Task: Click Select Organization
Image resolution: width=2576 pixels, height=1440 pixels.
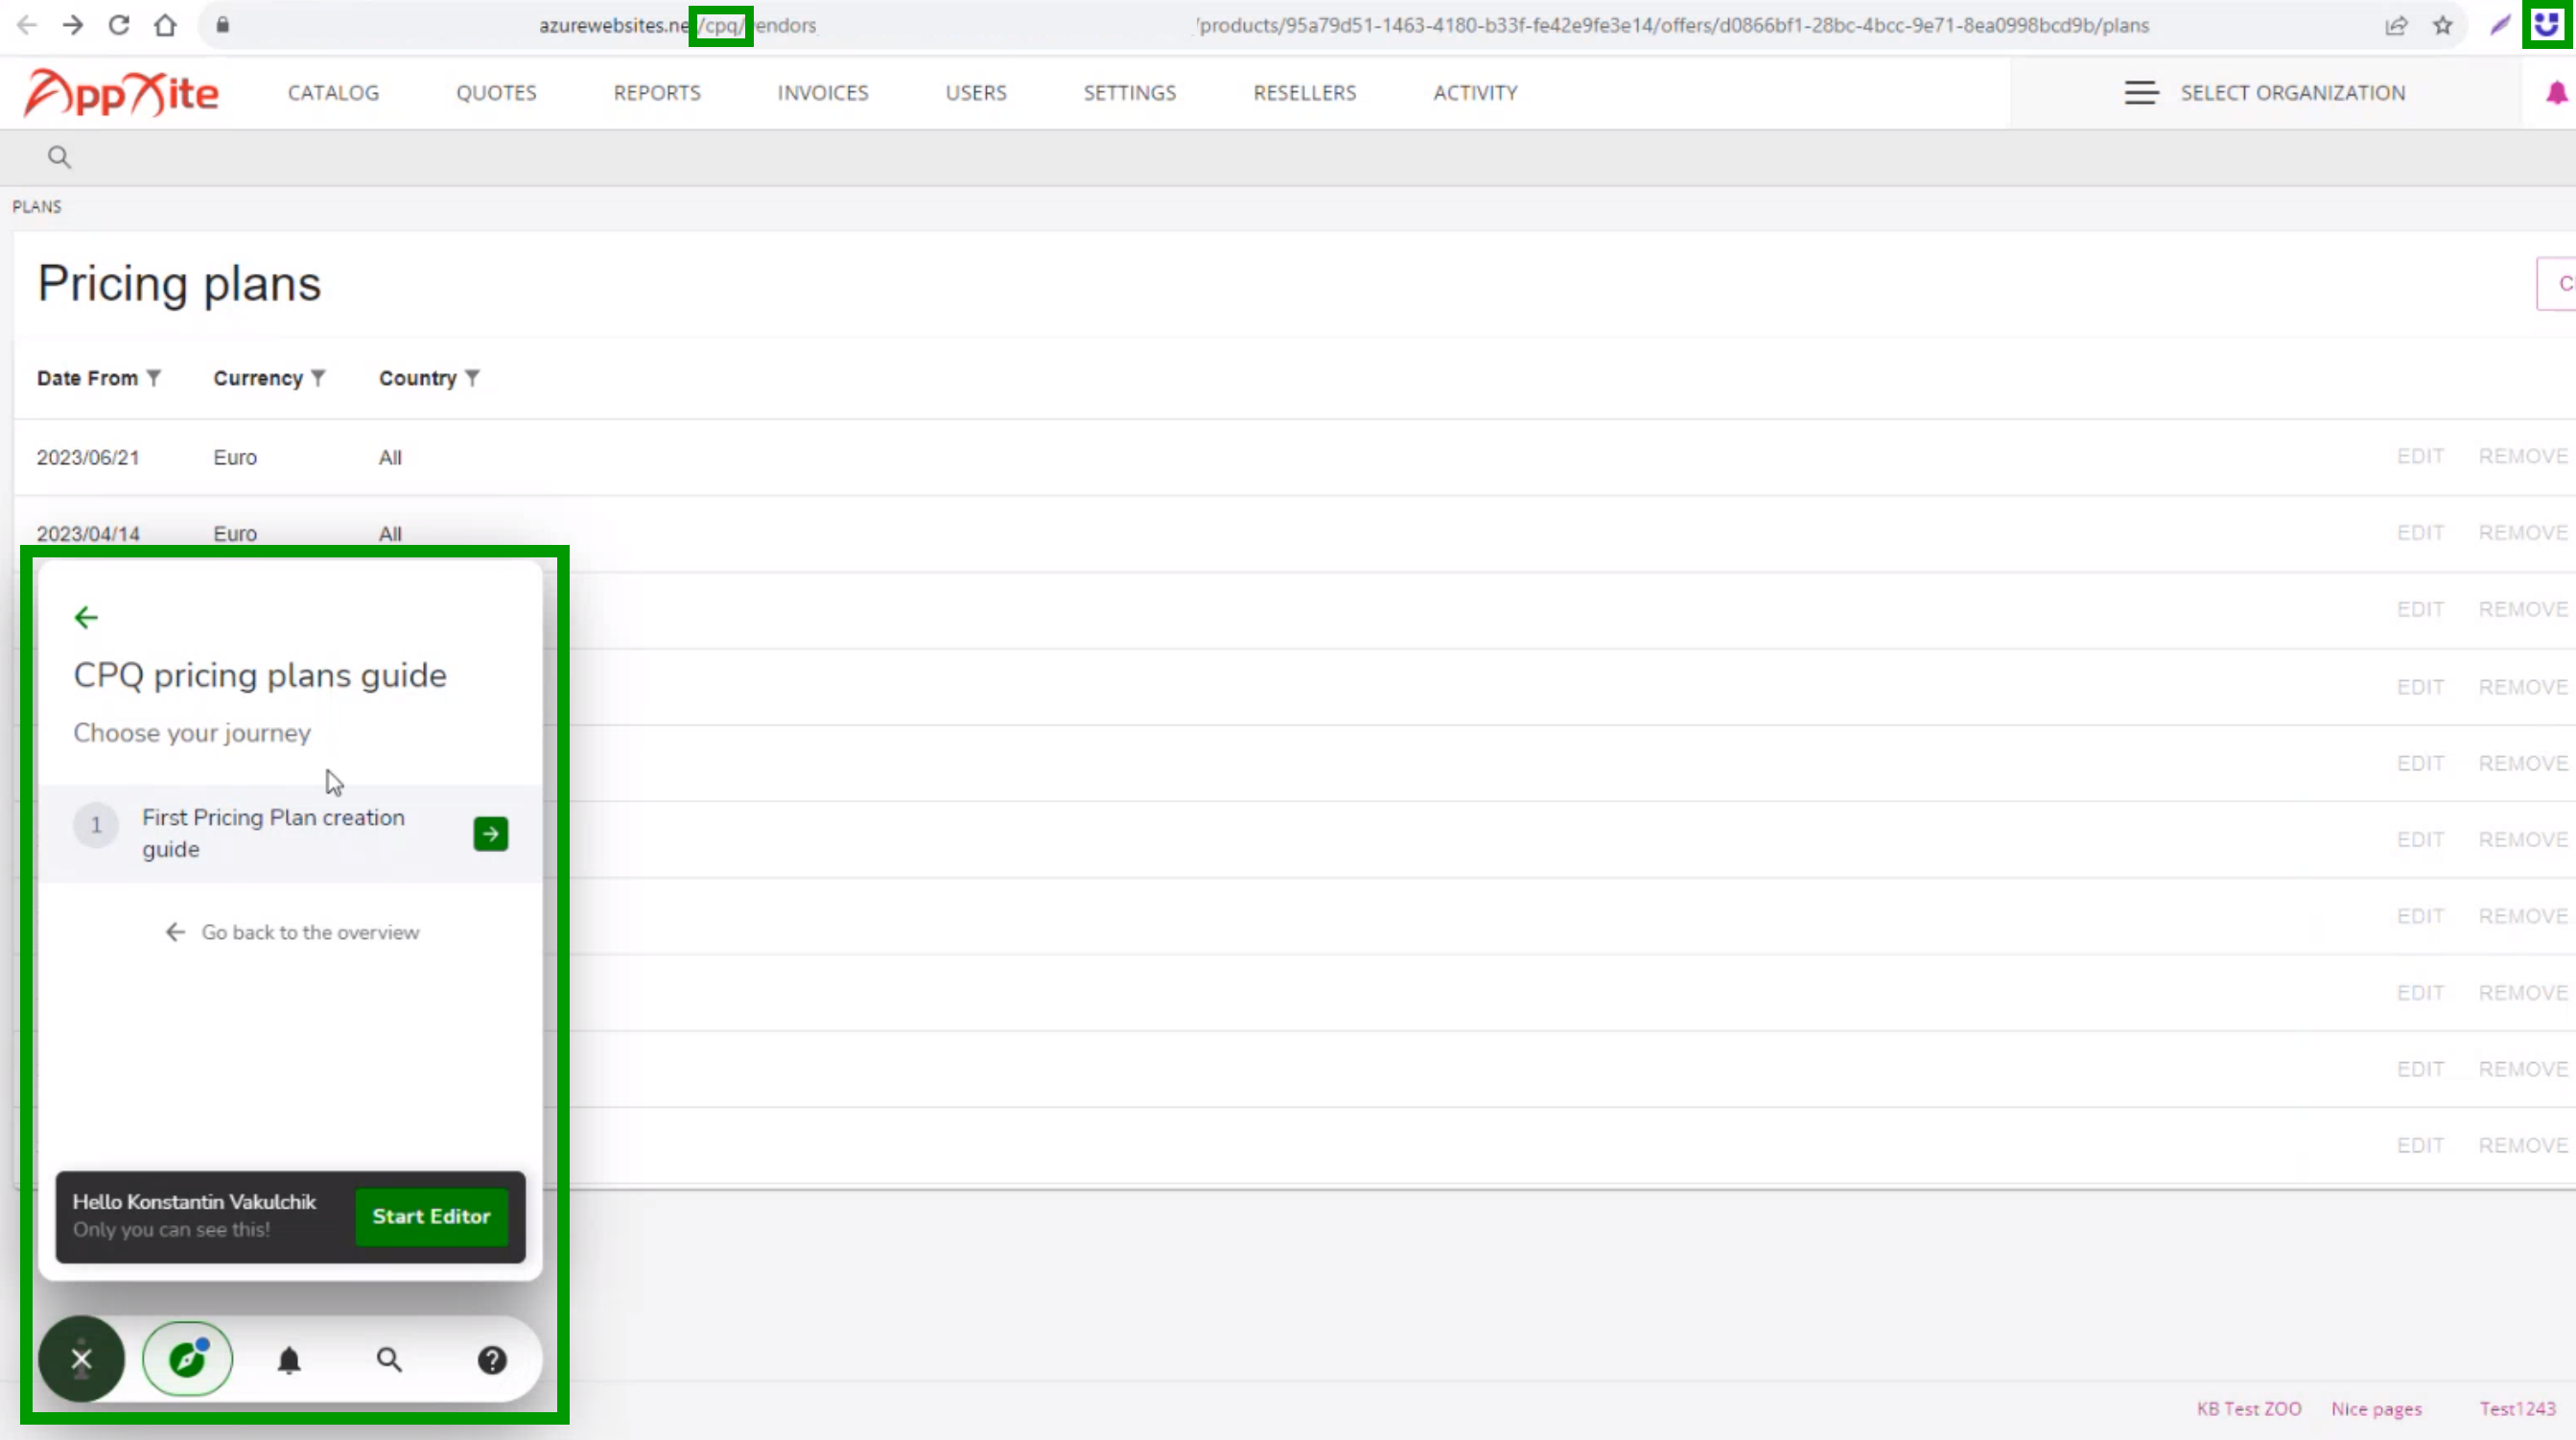Action: [2292, 93]
